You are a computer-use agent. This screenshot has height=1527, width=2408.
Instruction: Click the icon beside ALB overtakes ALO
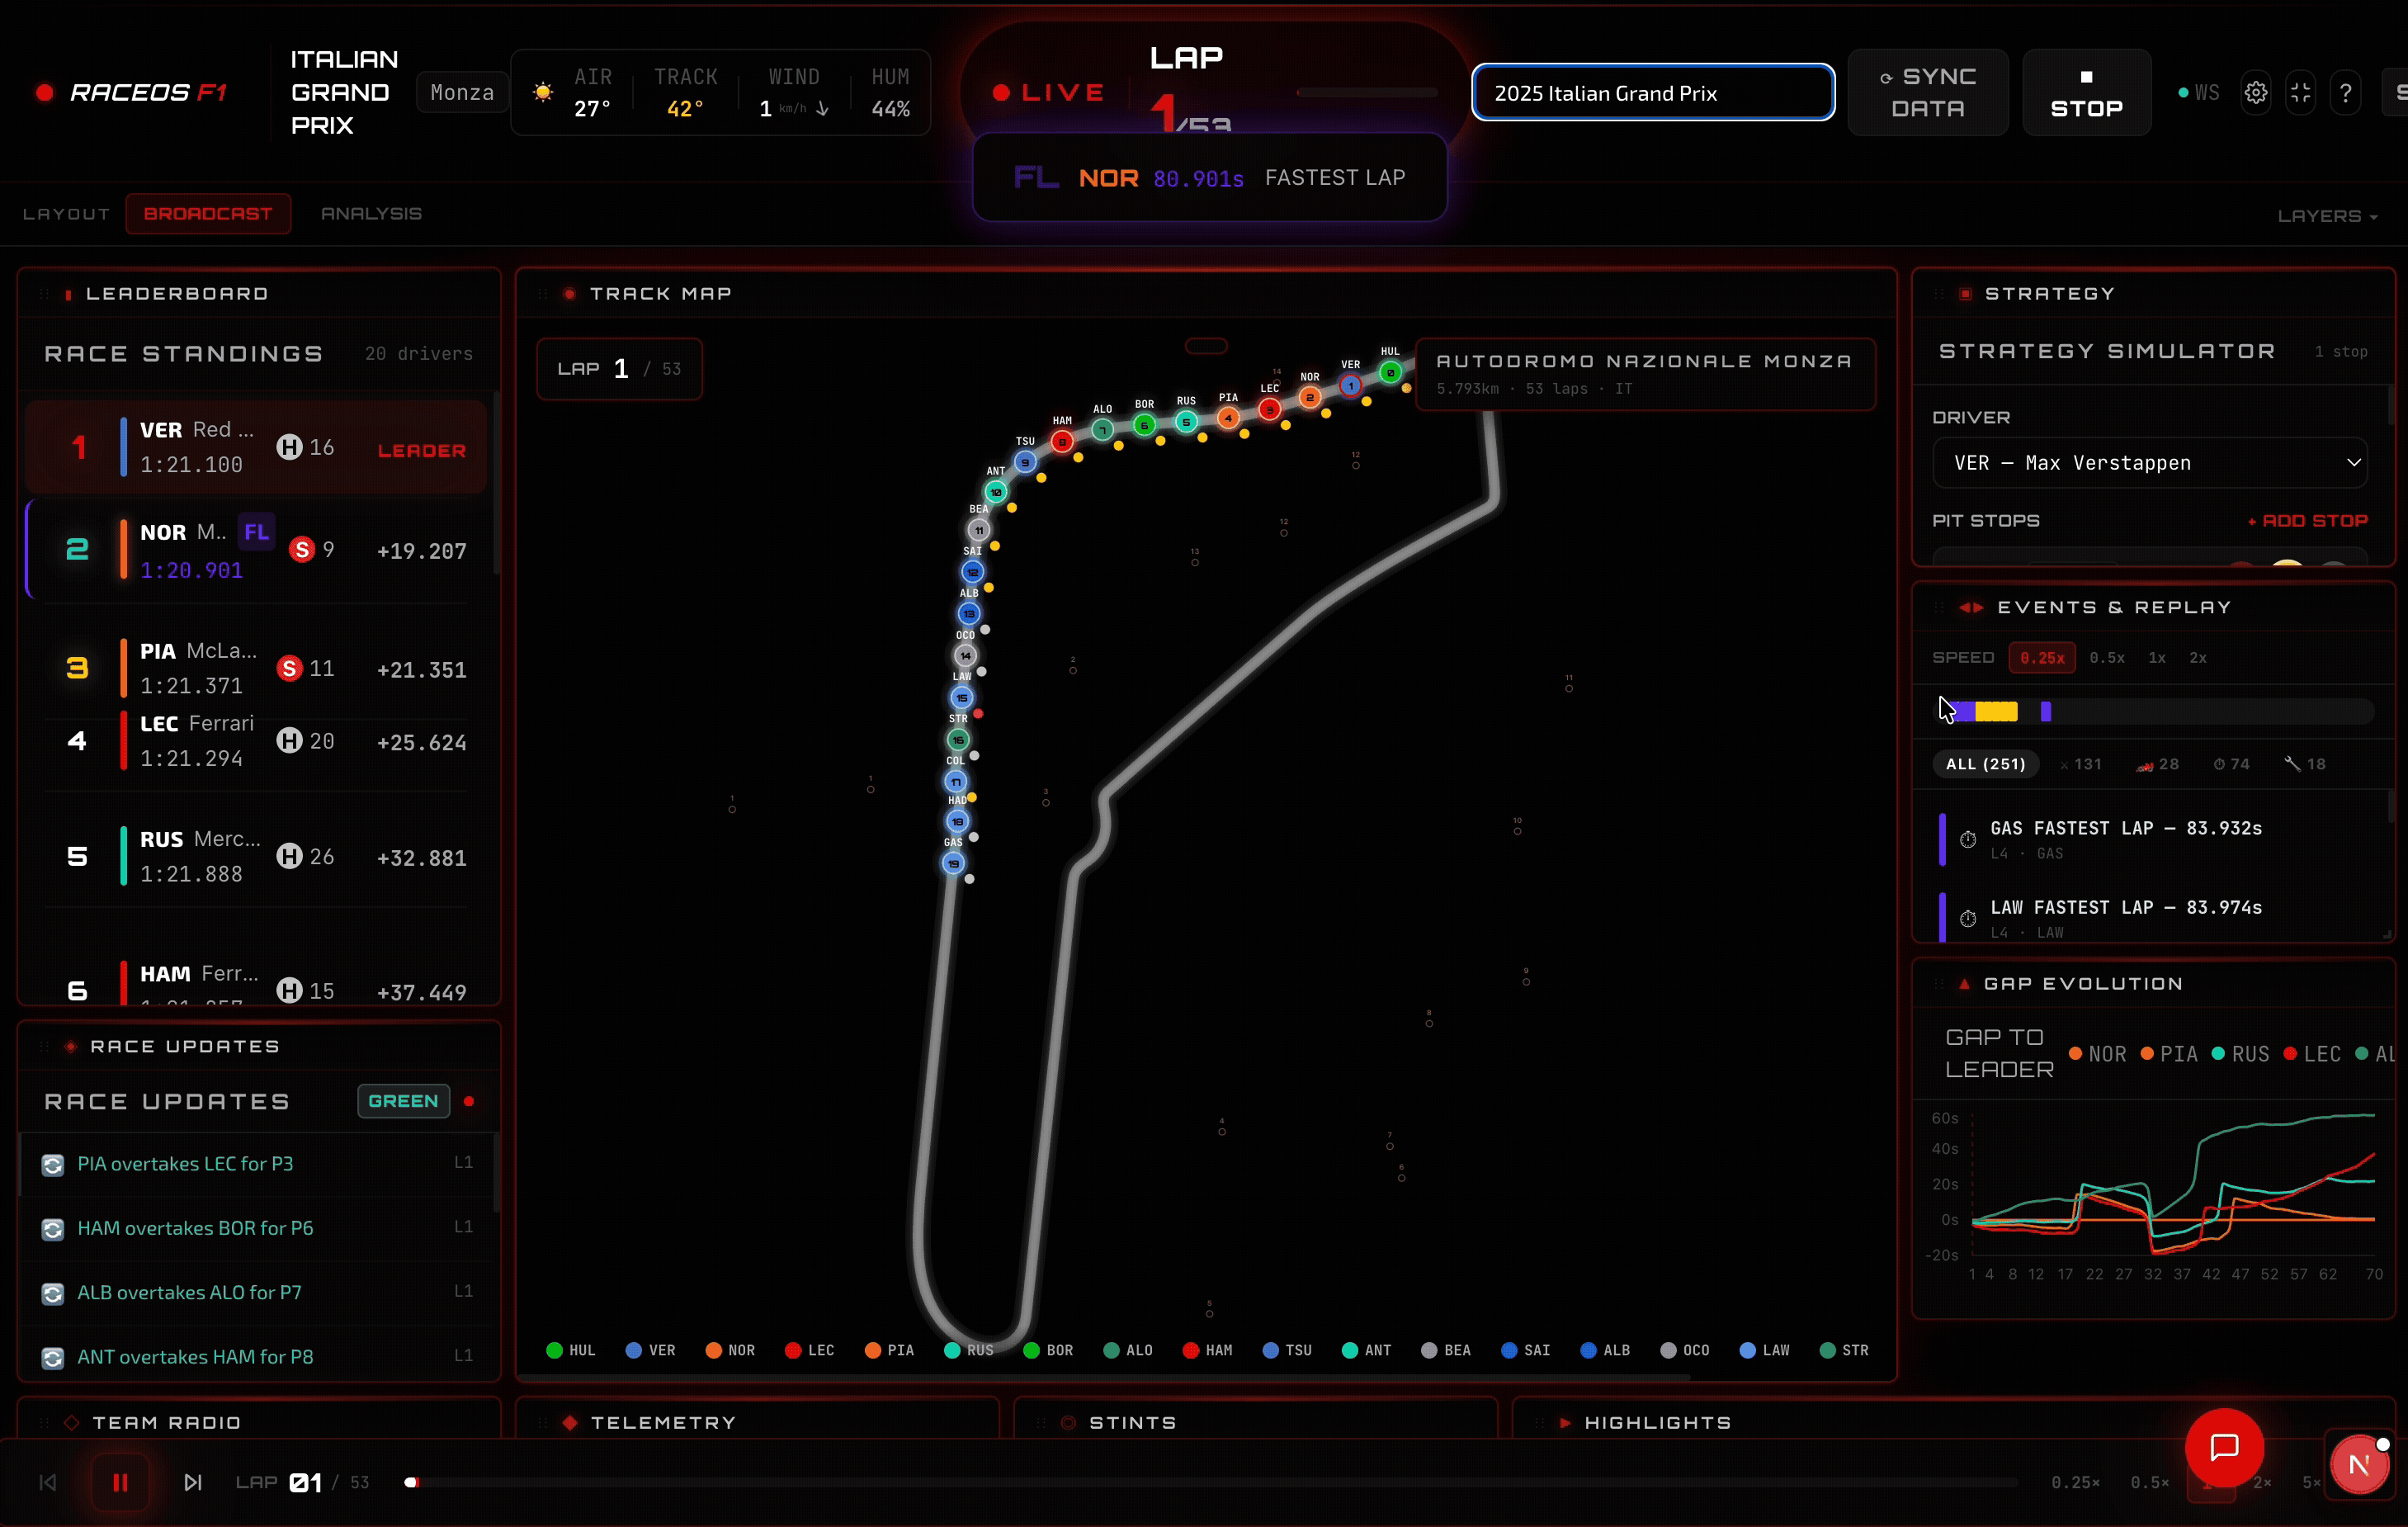53,1294
